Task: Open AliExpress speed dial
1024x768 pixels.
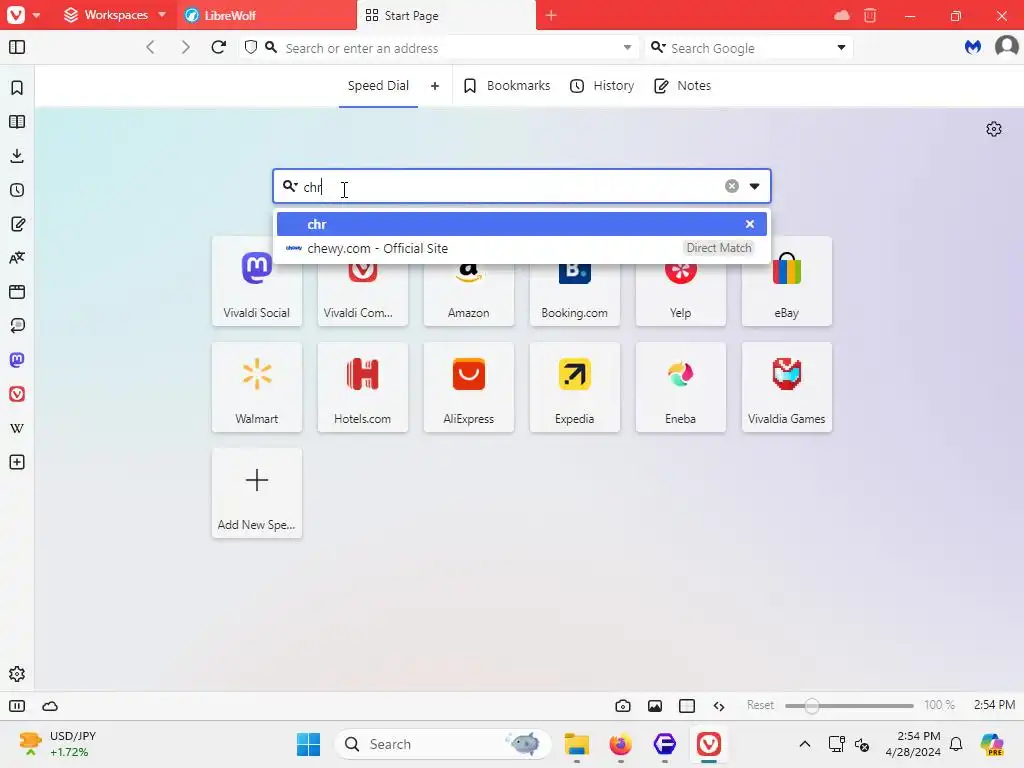Action: pos(468,387)
